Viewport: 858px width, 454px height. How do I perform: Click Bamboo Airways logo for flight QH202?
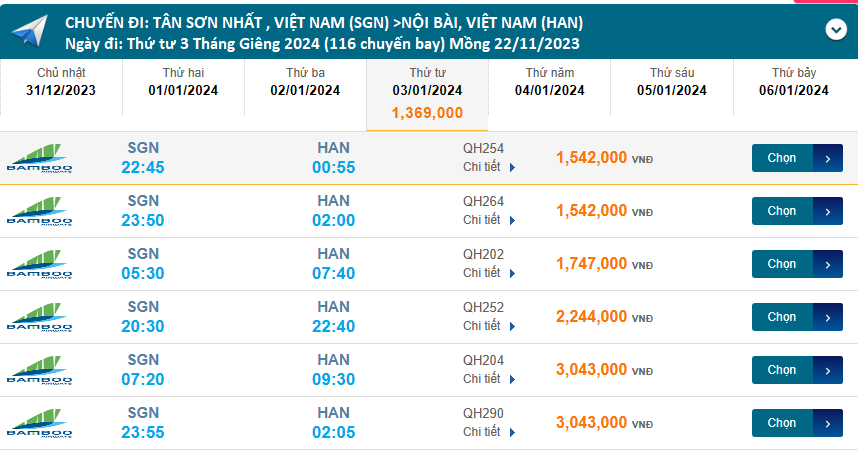tap(40, 264)
